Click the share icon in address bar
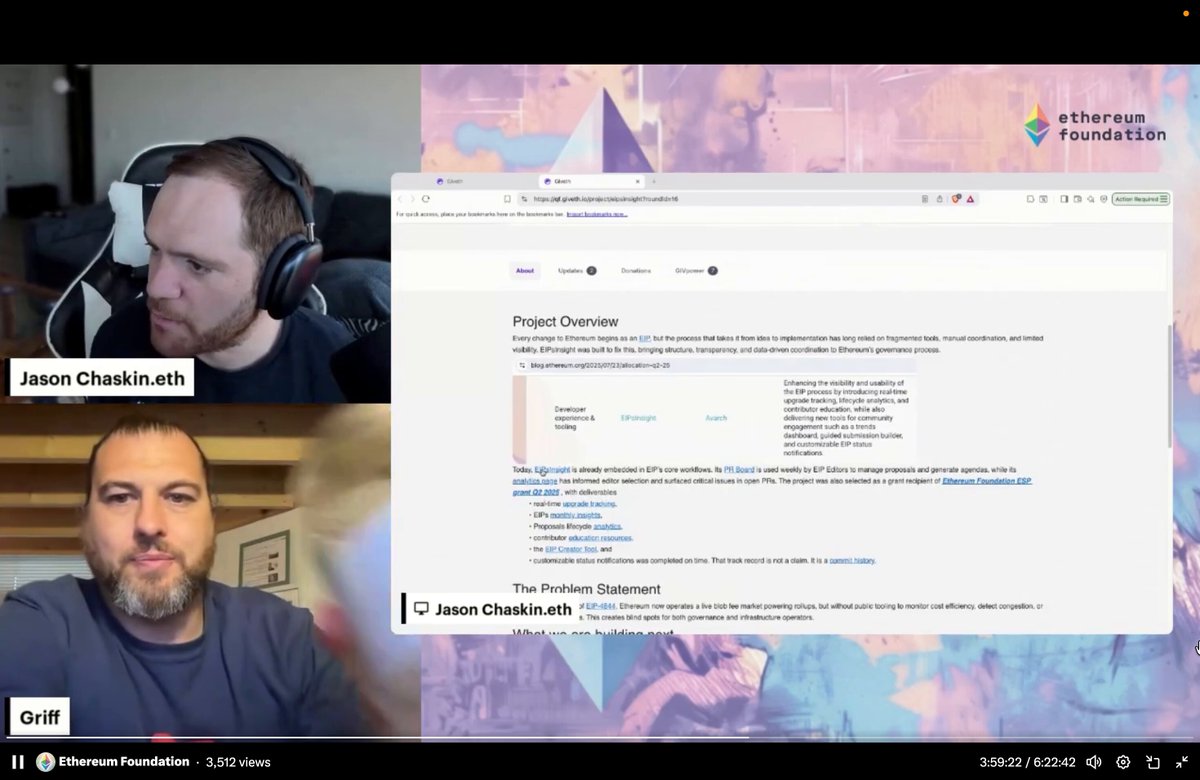Screen dimensions: 1200x780 coord(939,199)
